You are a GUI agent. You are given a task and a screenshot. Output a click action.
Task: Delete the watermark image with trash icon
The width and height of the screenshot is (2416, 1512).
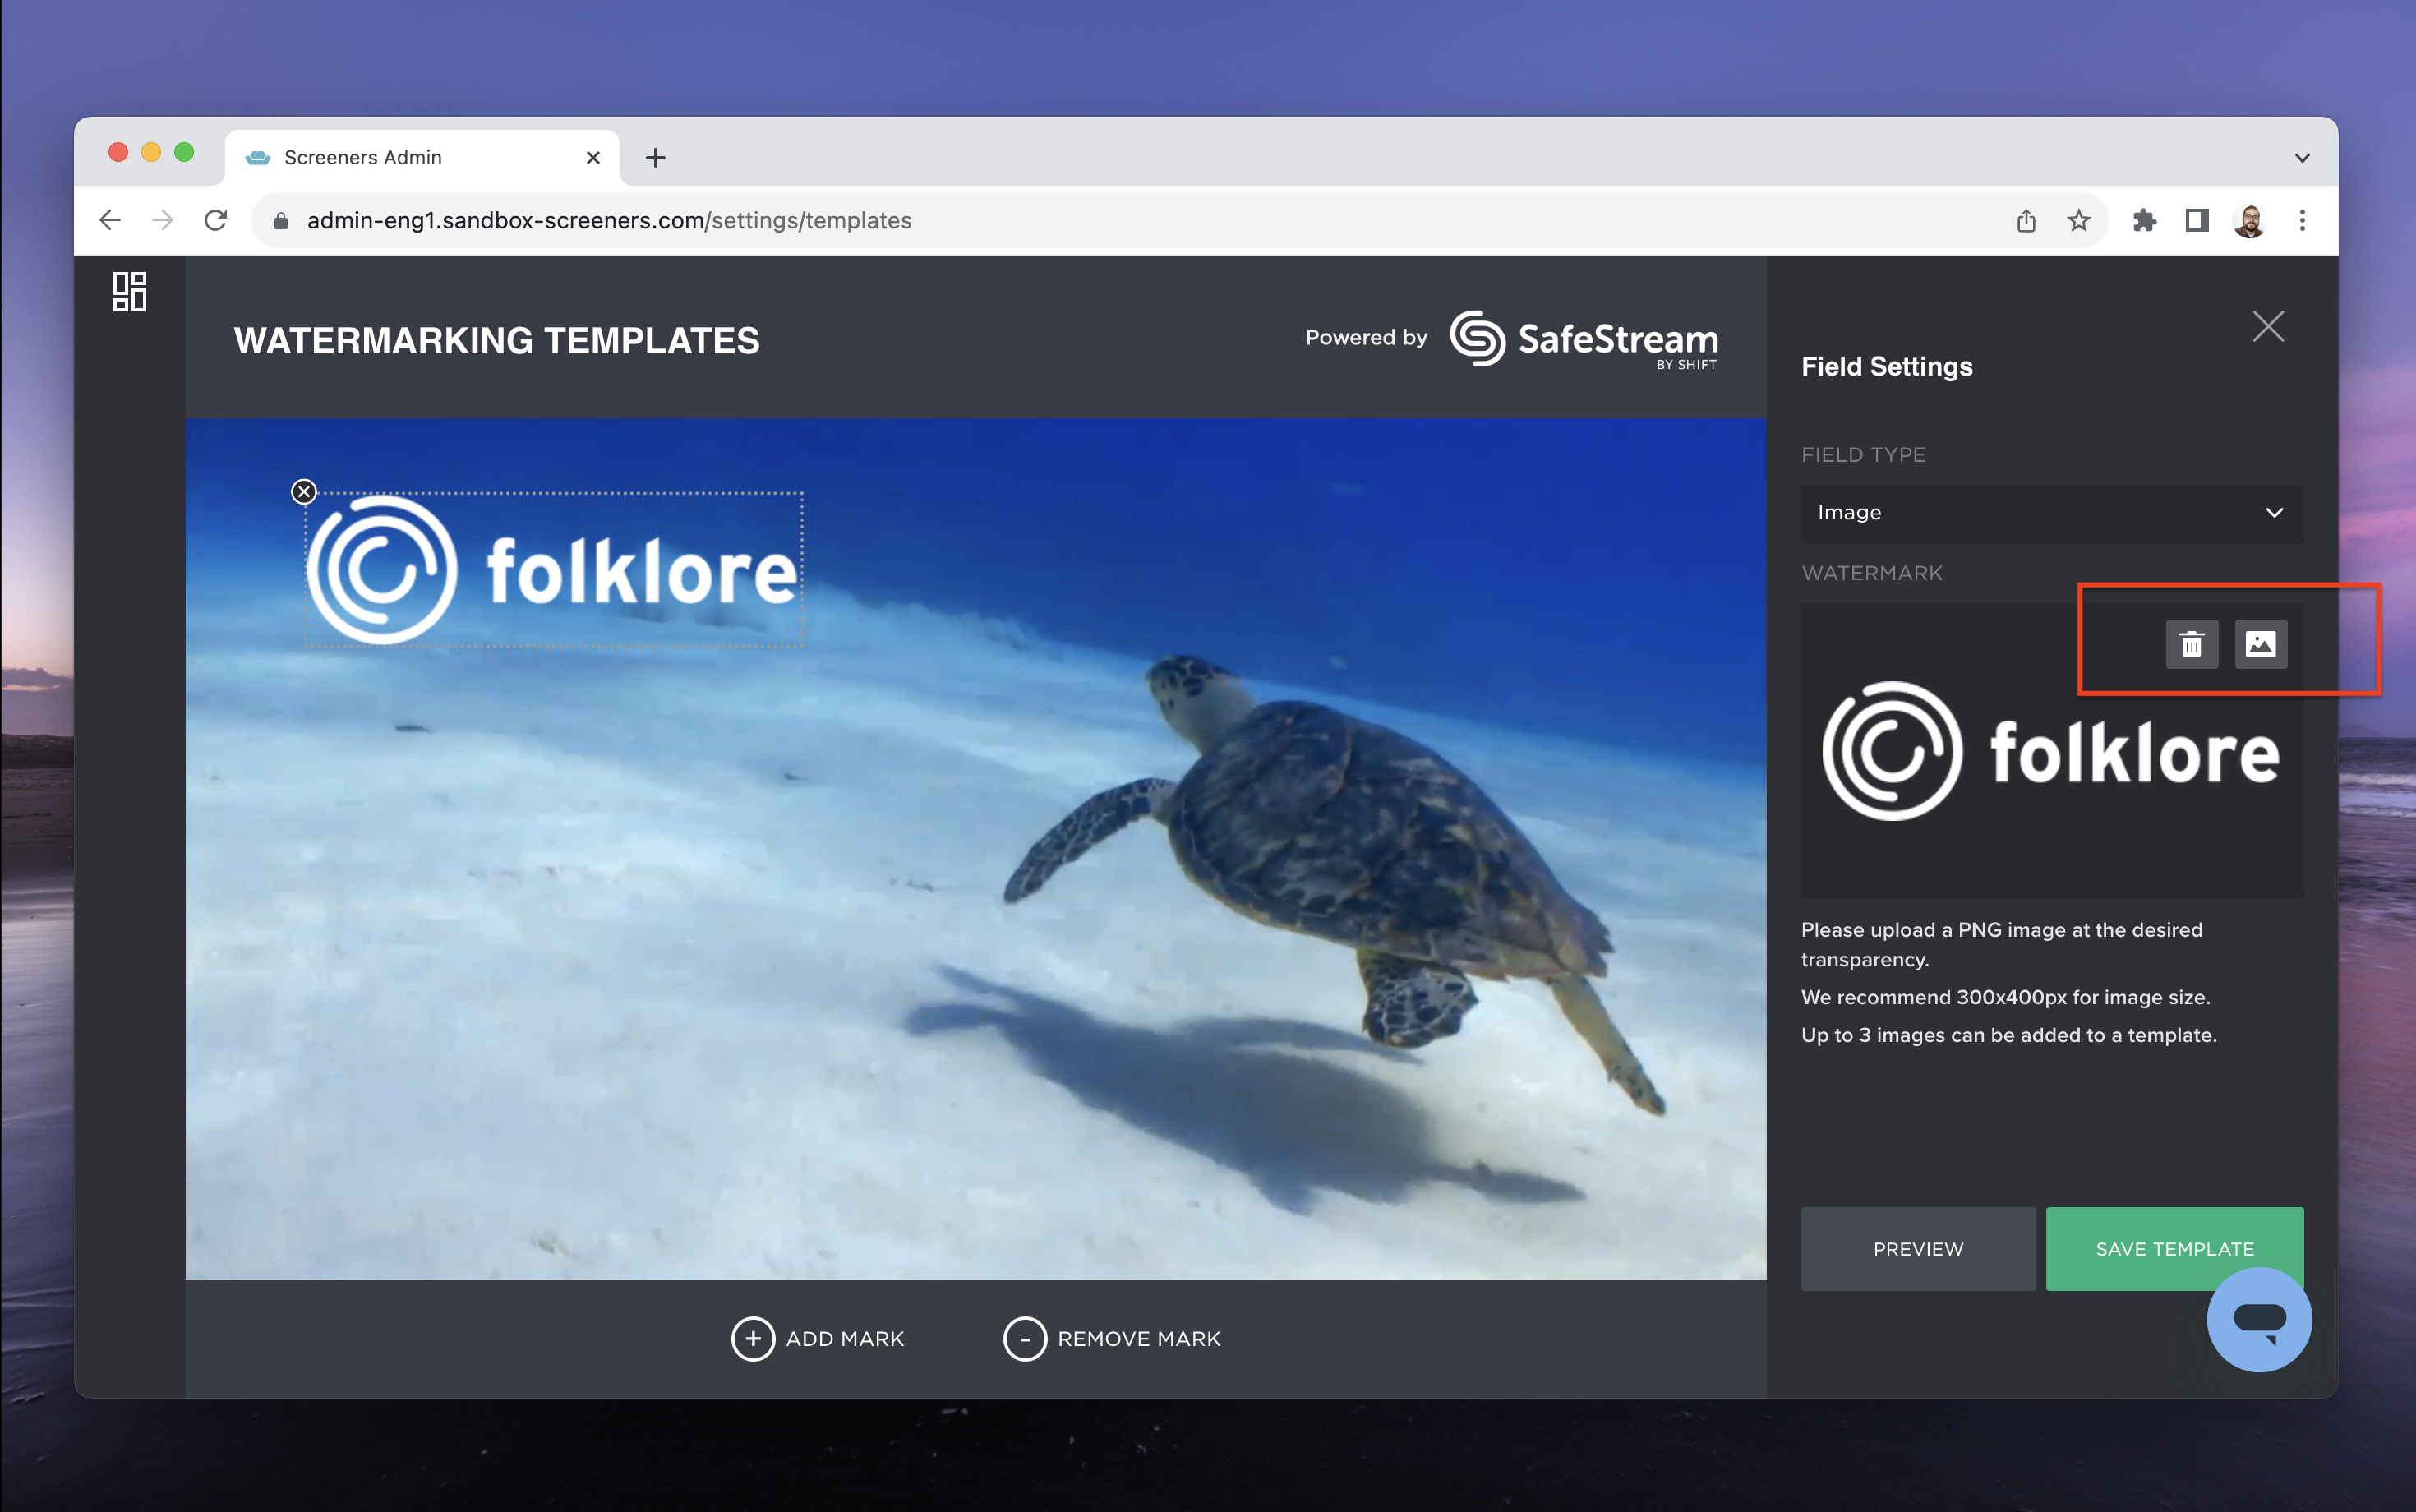point(2191,645)
